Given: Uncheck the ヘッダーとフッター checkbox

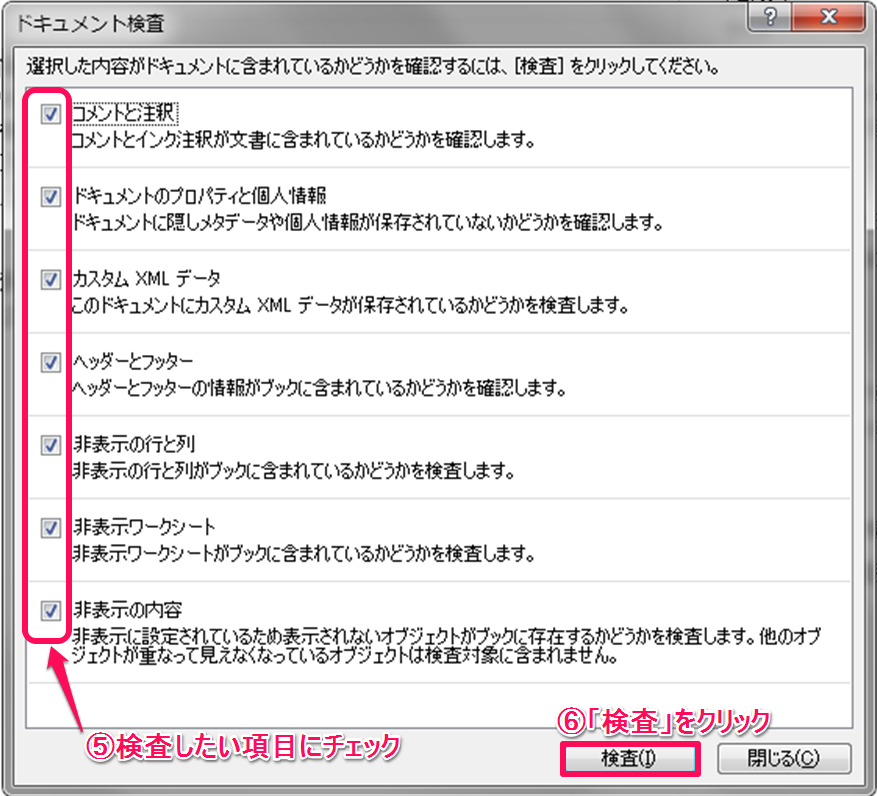Looking at the screenshot, I should tap(50, 363).
